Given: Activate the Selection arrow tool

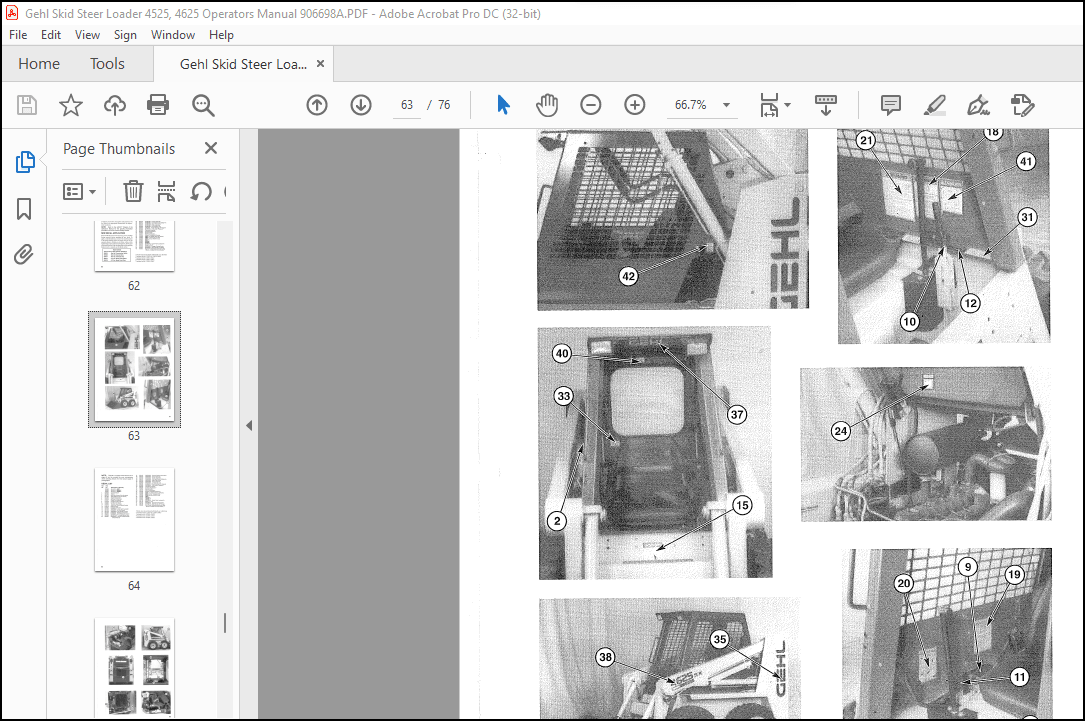Looking at the screenshot, I should (x=503, y=104).
